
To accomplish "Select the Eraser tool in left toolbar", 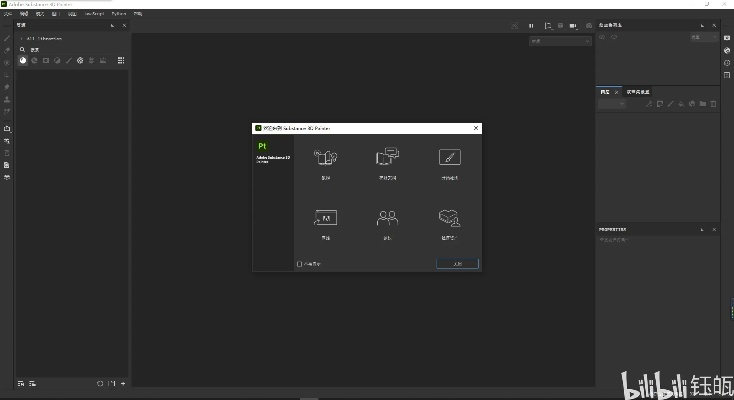I will [x=7, y=50].
